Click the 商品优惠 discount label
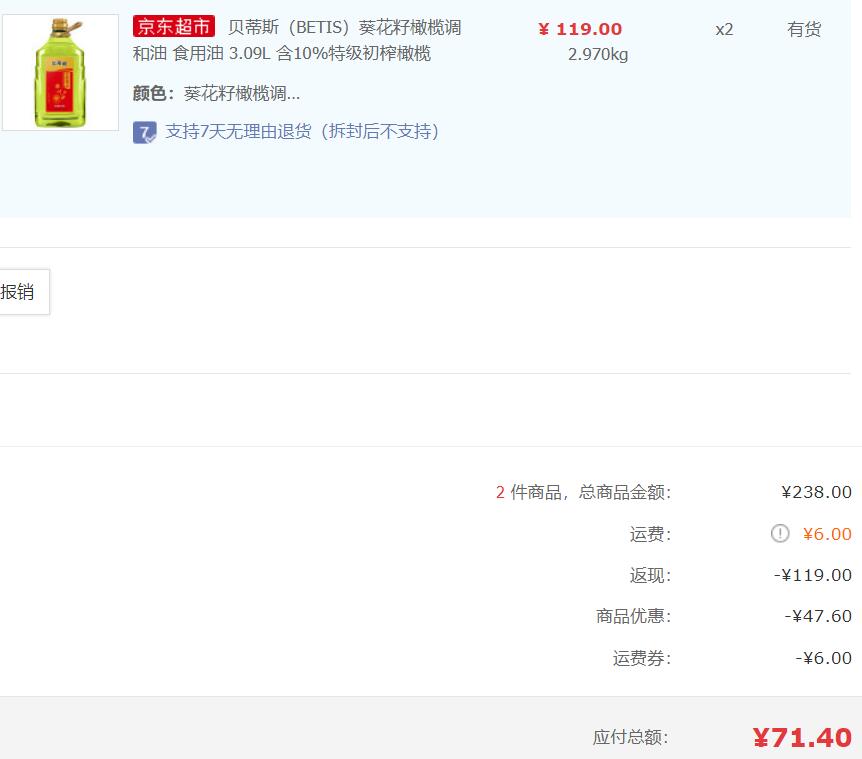 [x=633, y=616]
